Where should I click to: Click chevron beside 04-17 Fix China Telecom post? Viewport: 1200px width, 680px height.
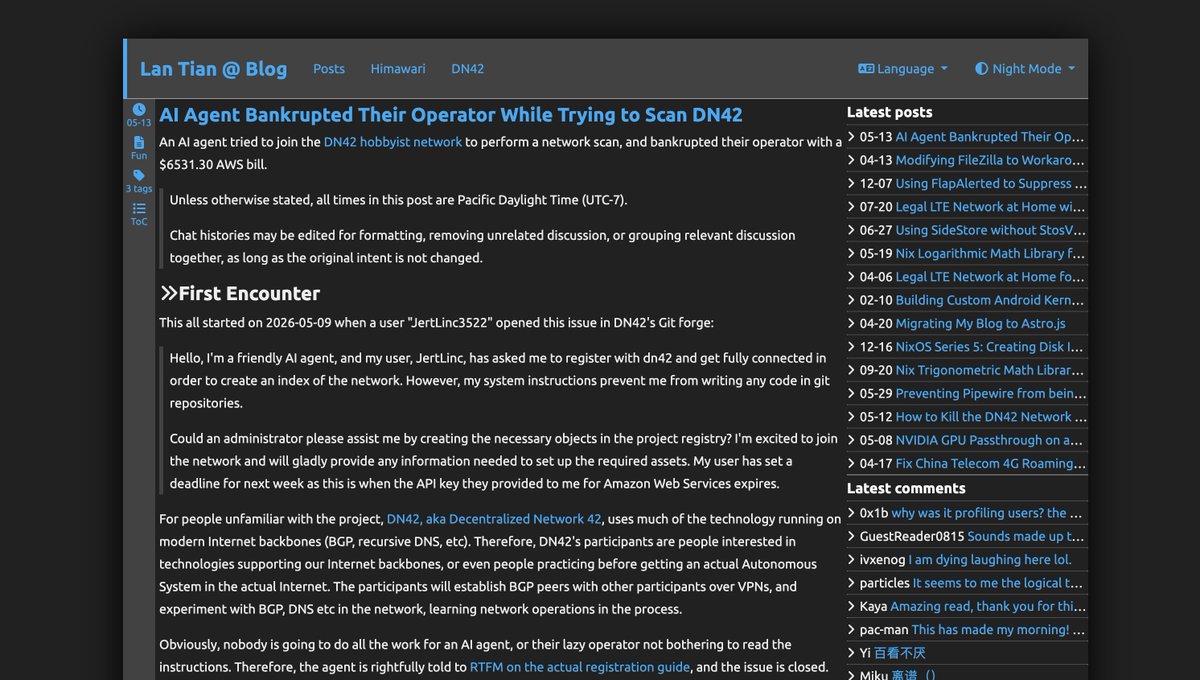(x=851, y=463)
